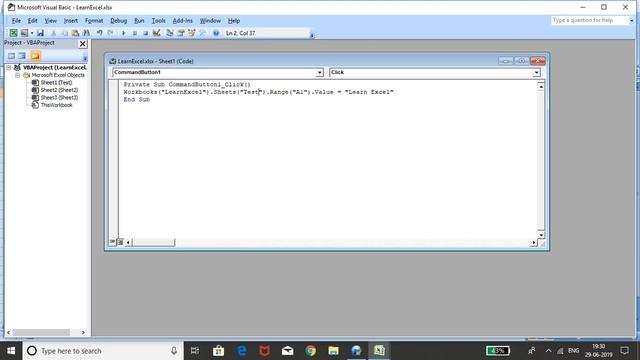Click the Visual Basic Help toolbar icon
Viewport: 640px width, 360px height.
click(216, 33)
